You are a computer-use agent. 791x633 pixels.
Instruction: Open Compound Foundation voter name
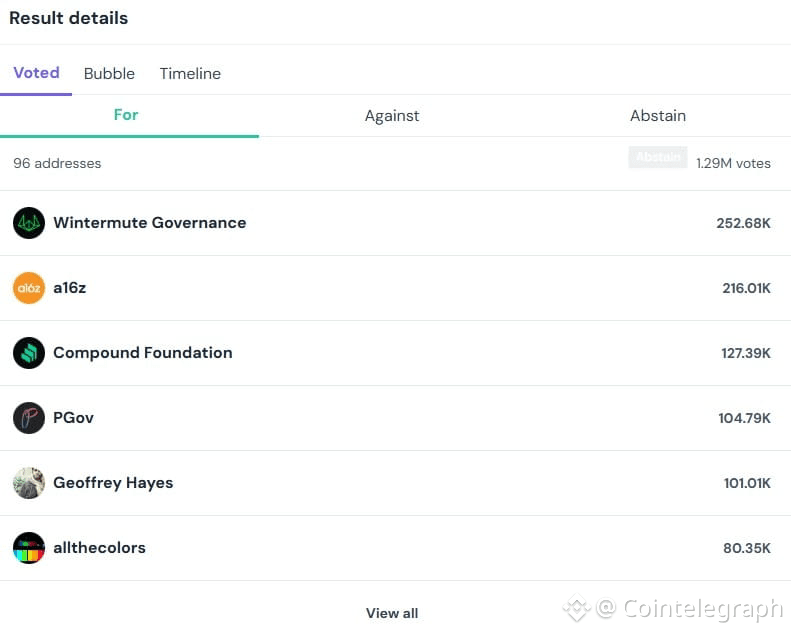coord(142,353)
